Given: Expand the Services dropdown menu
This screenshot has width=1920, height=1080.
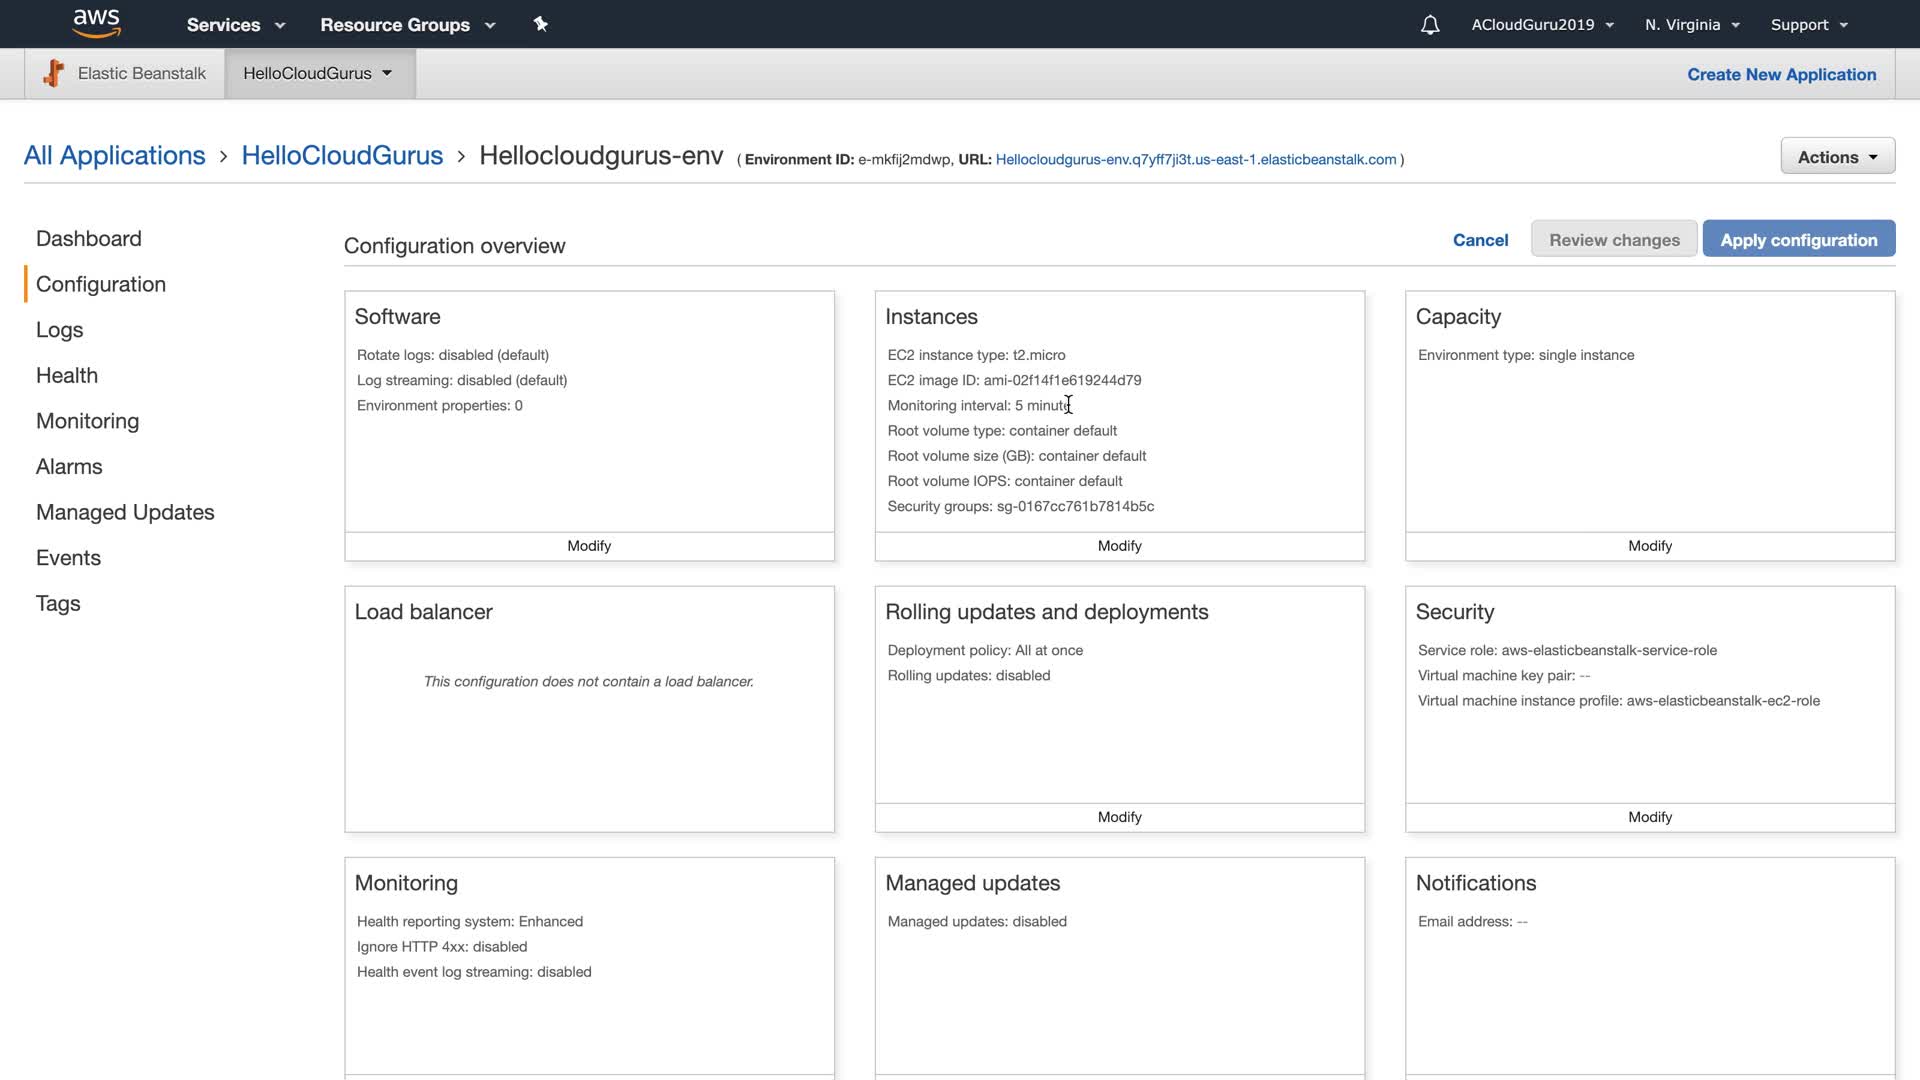Looking at the screenshot, I should click(x=235, y=25).
